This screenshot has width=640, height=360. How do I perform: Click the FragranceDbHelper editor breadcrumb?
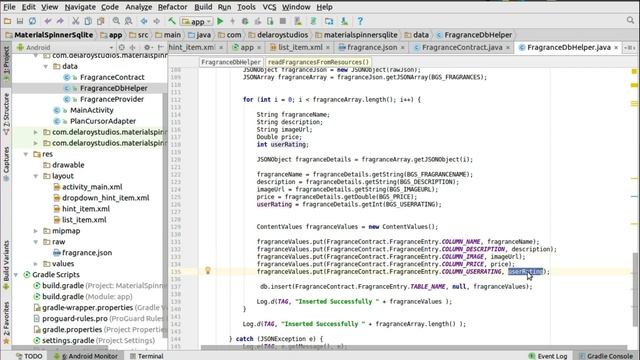coord(231,62)
